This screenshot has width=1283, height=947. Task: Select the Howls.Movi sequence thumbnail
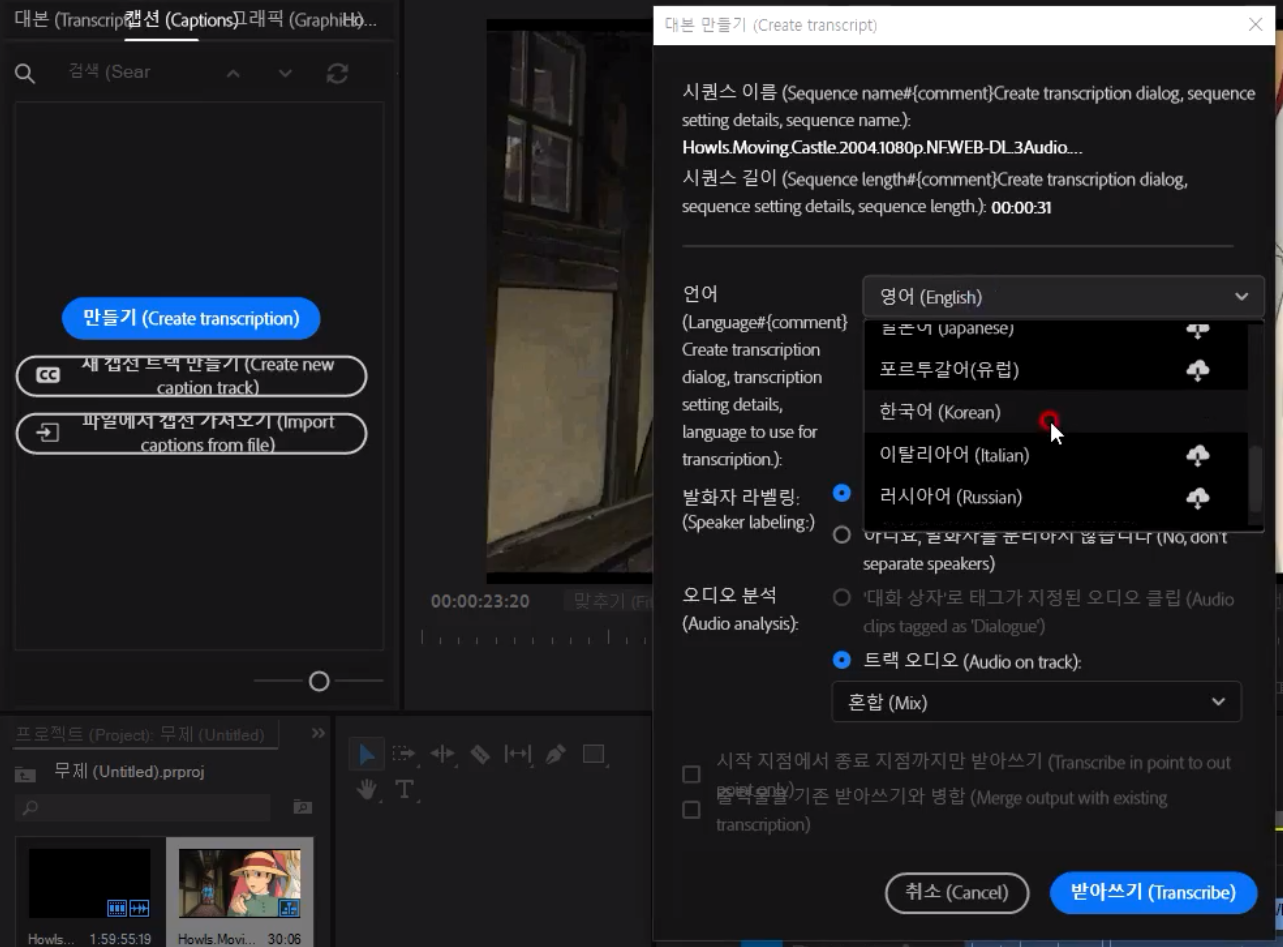240,883
